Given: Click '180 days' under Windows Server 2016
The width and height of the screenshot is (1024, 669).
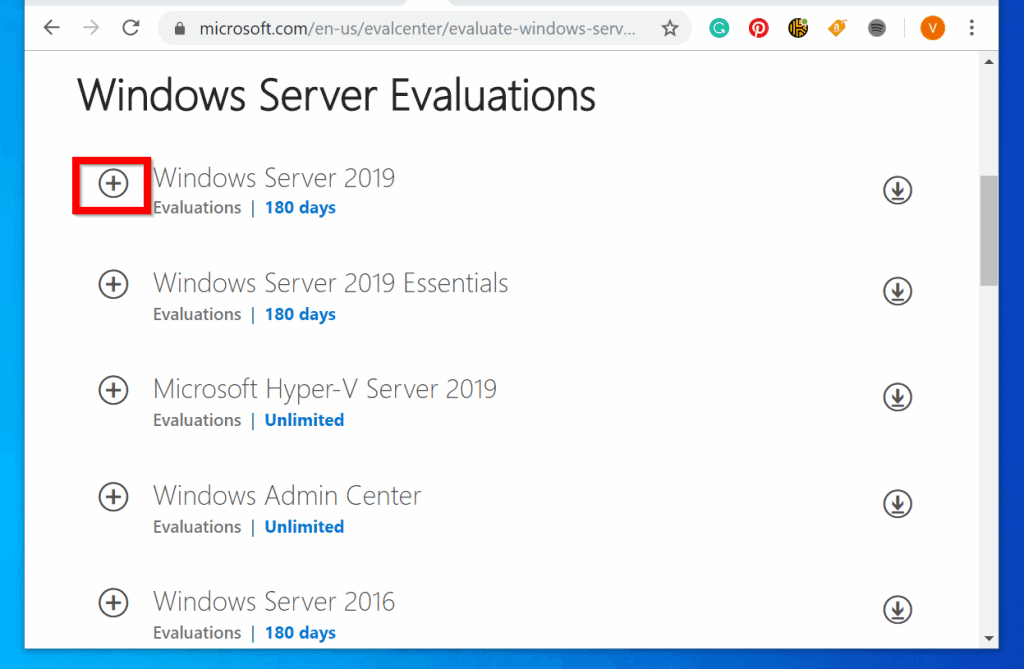Looking at the screenshot, I should [x=300, y=632].
